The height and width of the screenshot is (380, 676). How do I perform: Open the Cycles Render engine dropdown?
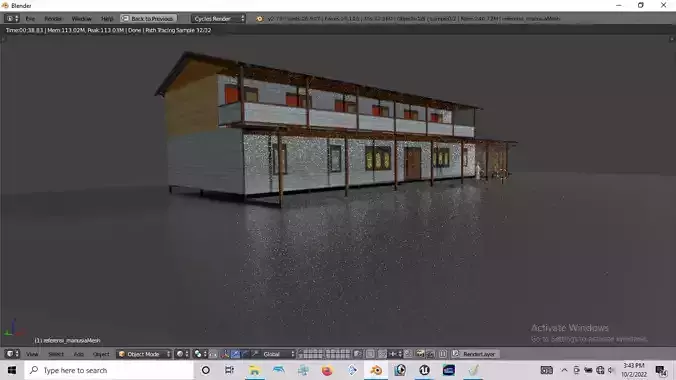[x=218, y=19]
